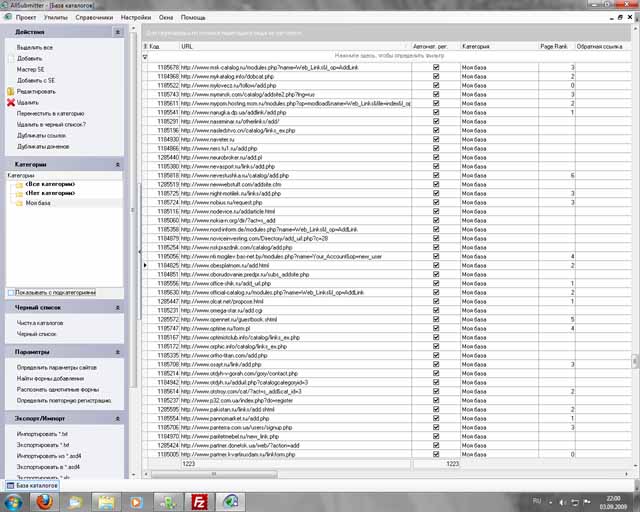Click the Редактировать folder icon
Viewport: 640px width, 512px height.
coord(11,91)
